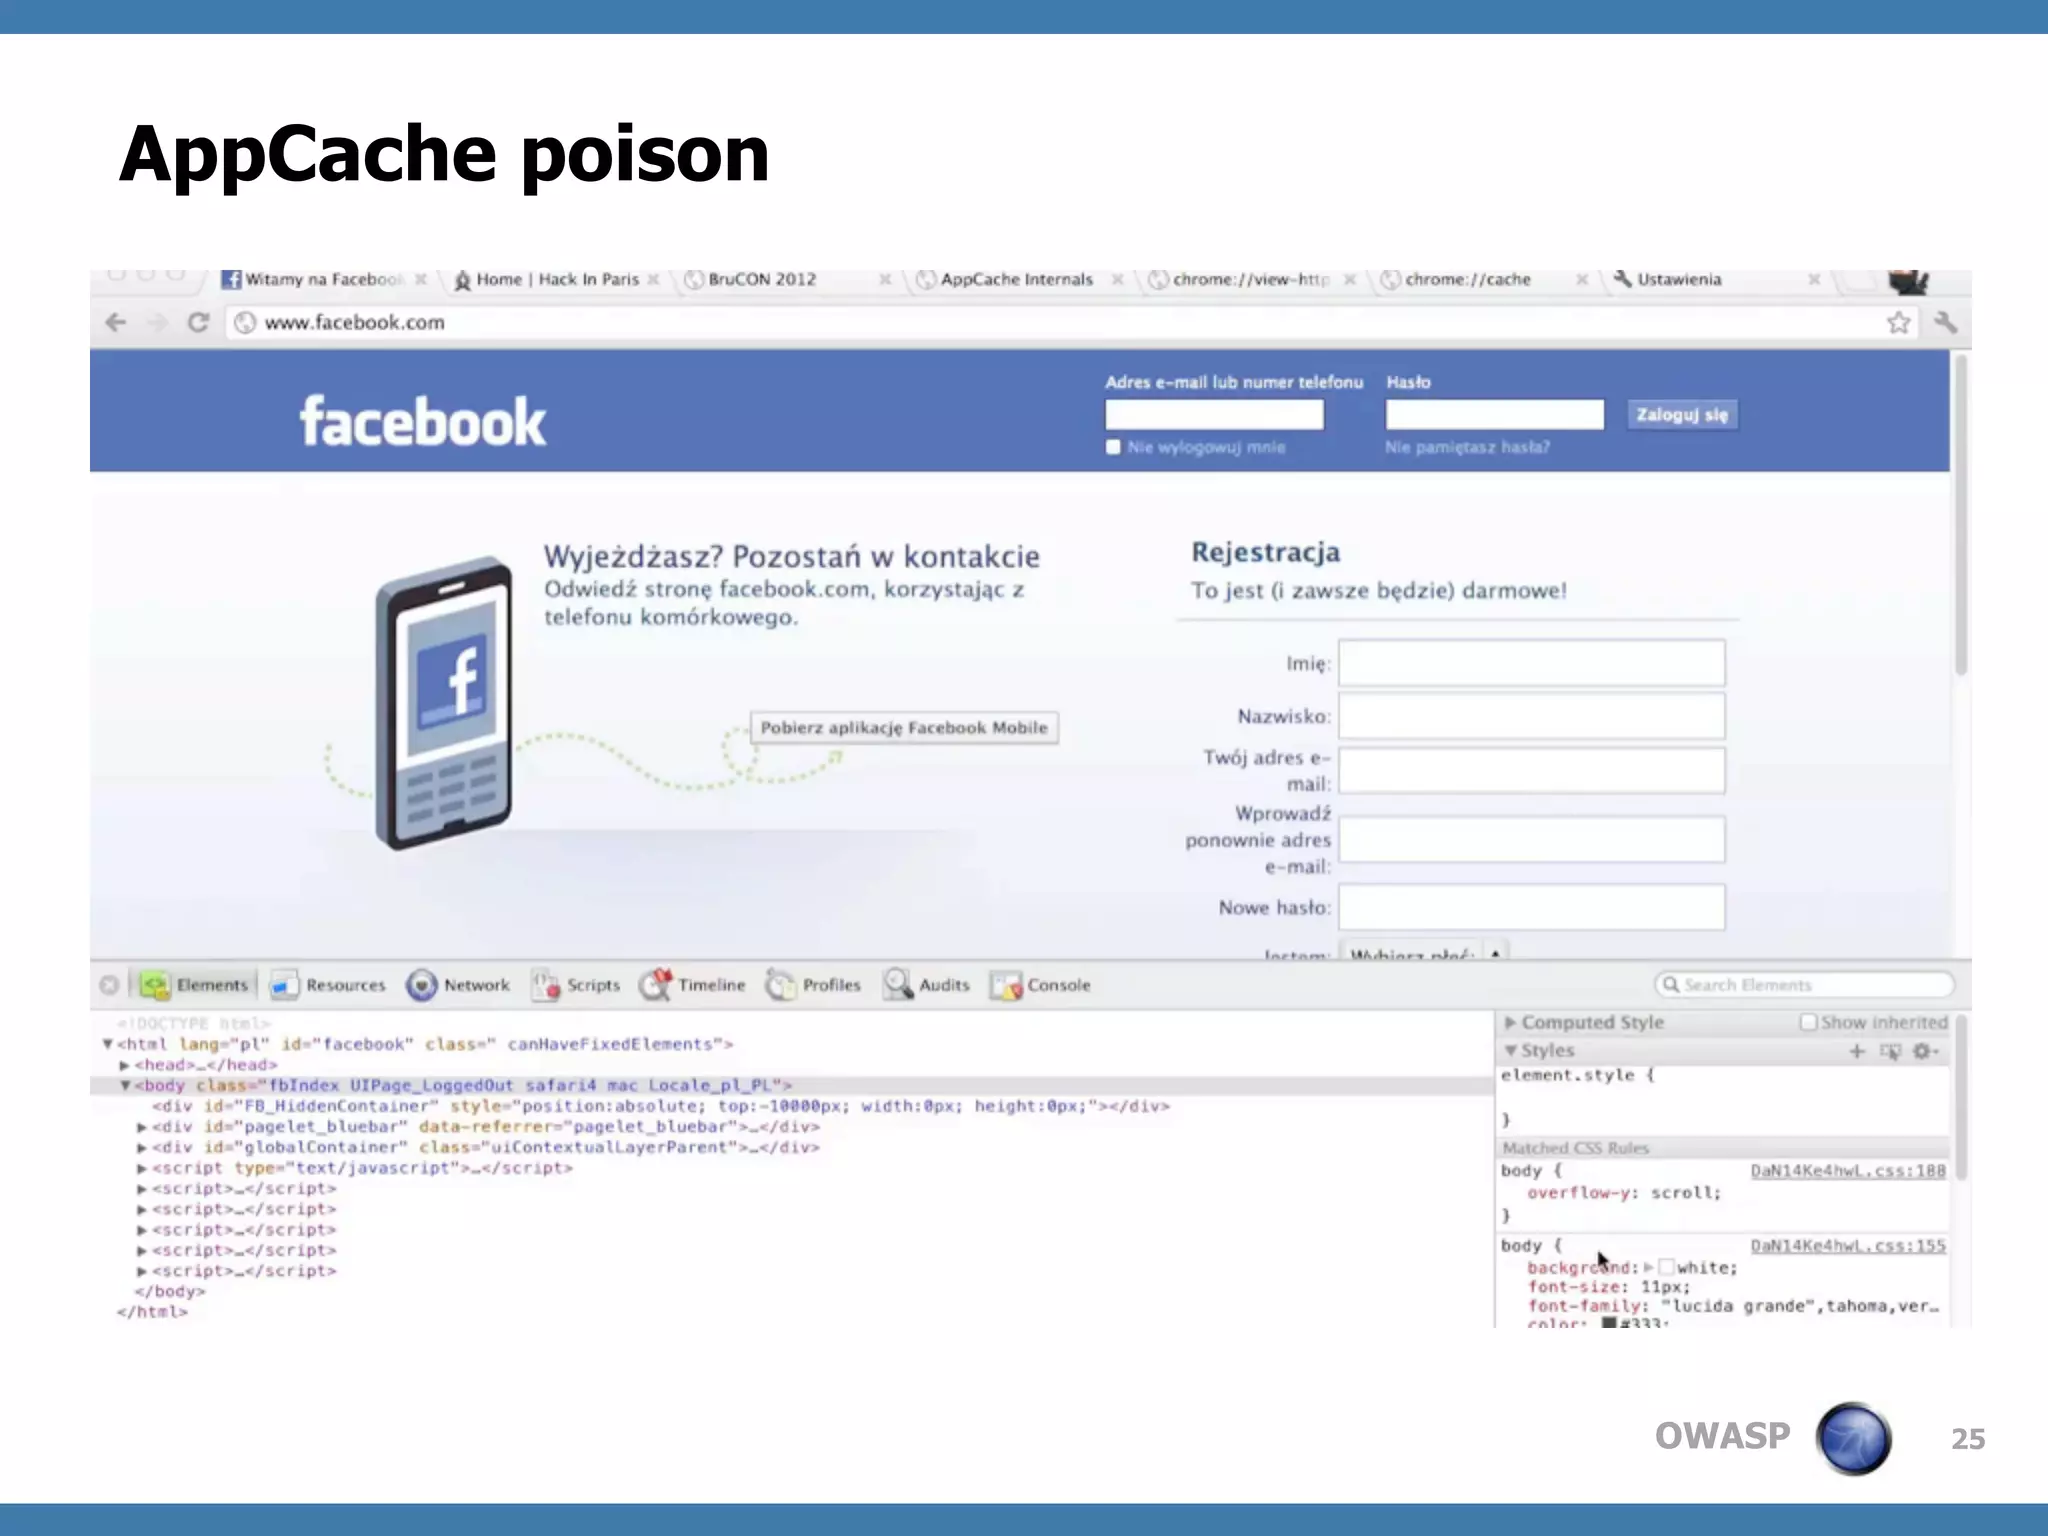The image size is (2048, 1536).
Task: Click the Imię input field
Action: pyautogui.click(x=1532, y=663)
